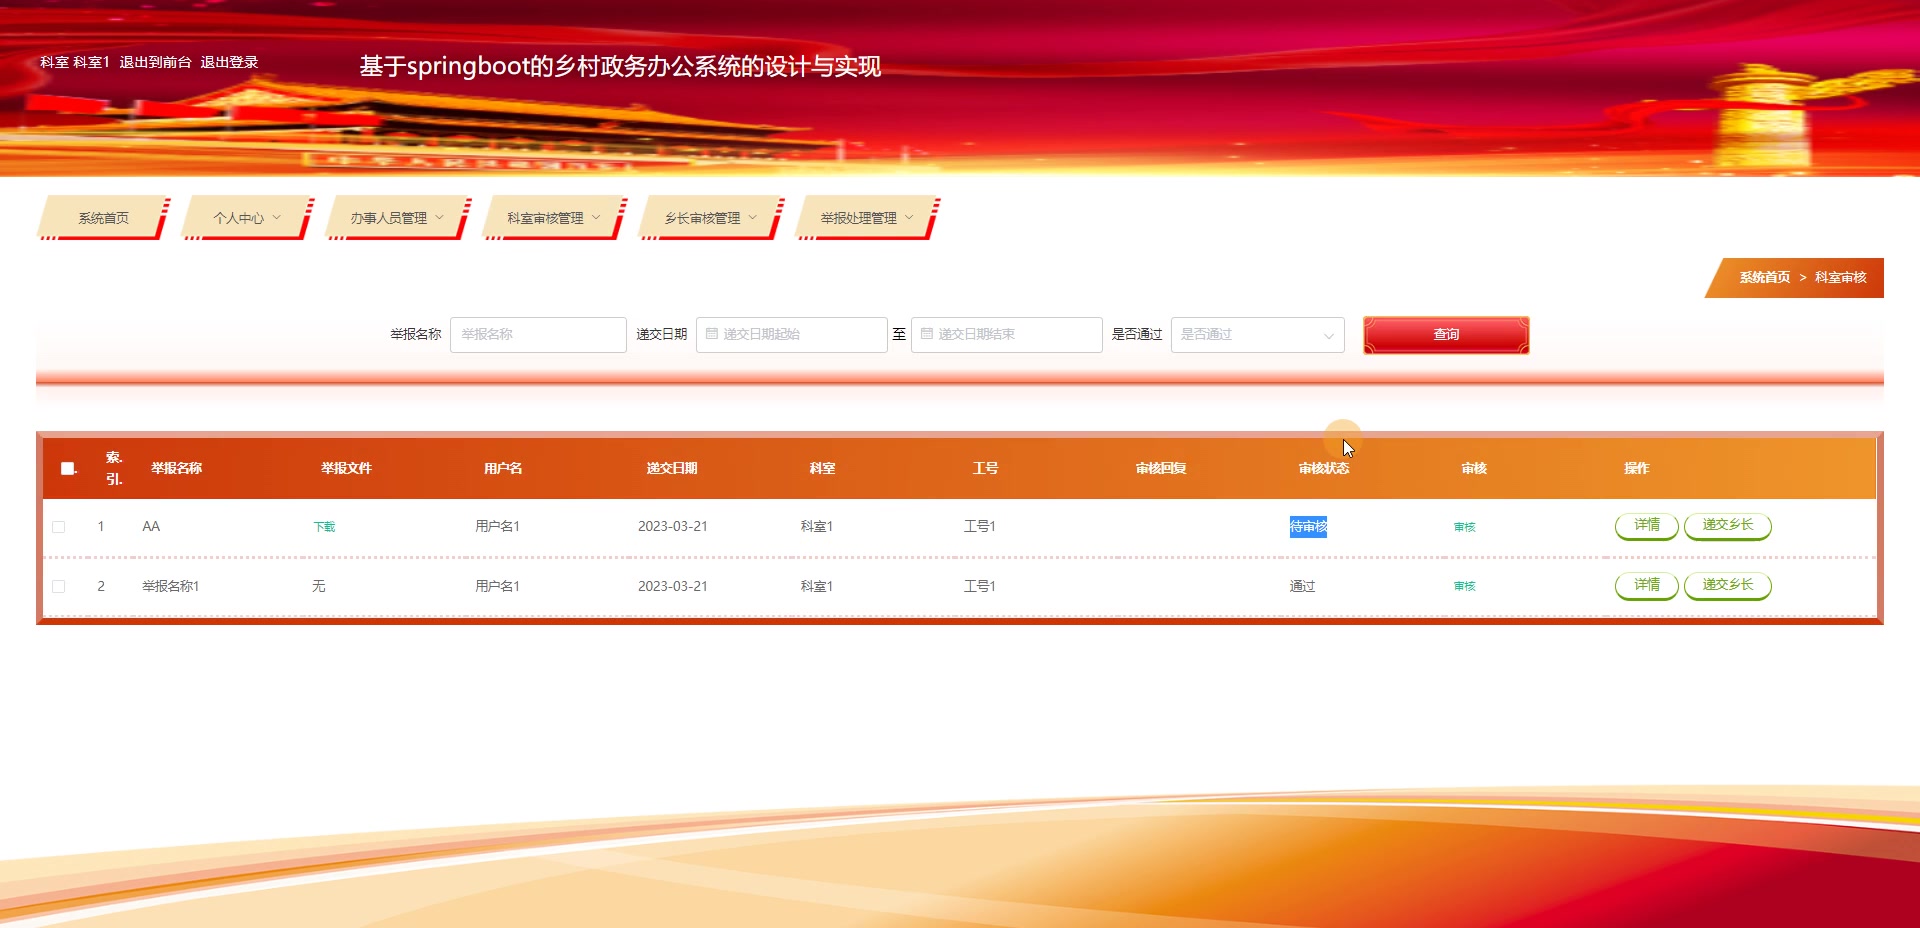Open 详情 for row 举报名称1
Screen dimensions: 1920x928
(x=1646, y=585)
